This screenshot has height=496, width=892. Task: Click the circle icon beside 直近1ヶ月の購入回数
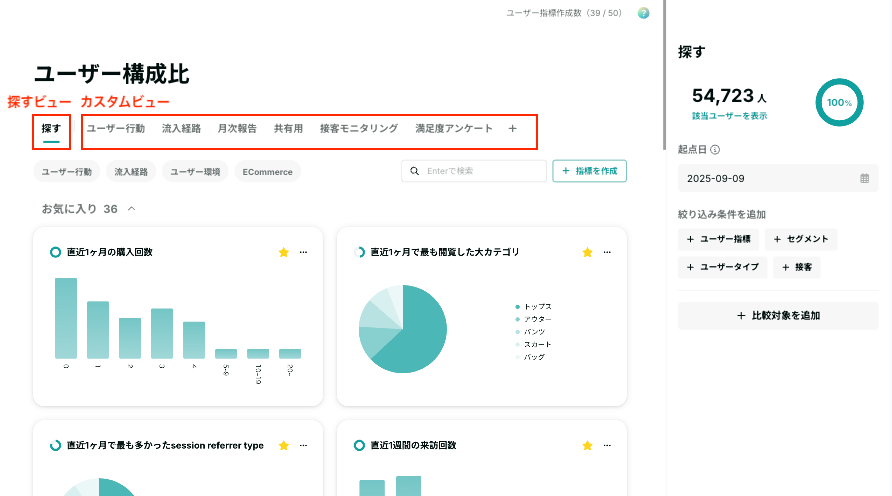click(55, 252)
